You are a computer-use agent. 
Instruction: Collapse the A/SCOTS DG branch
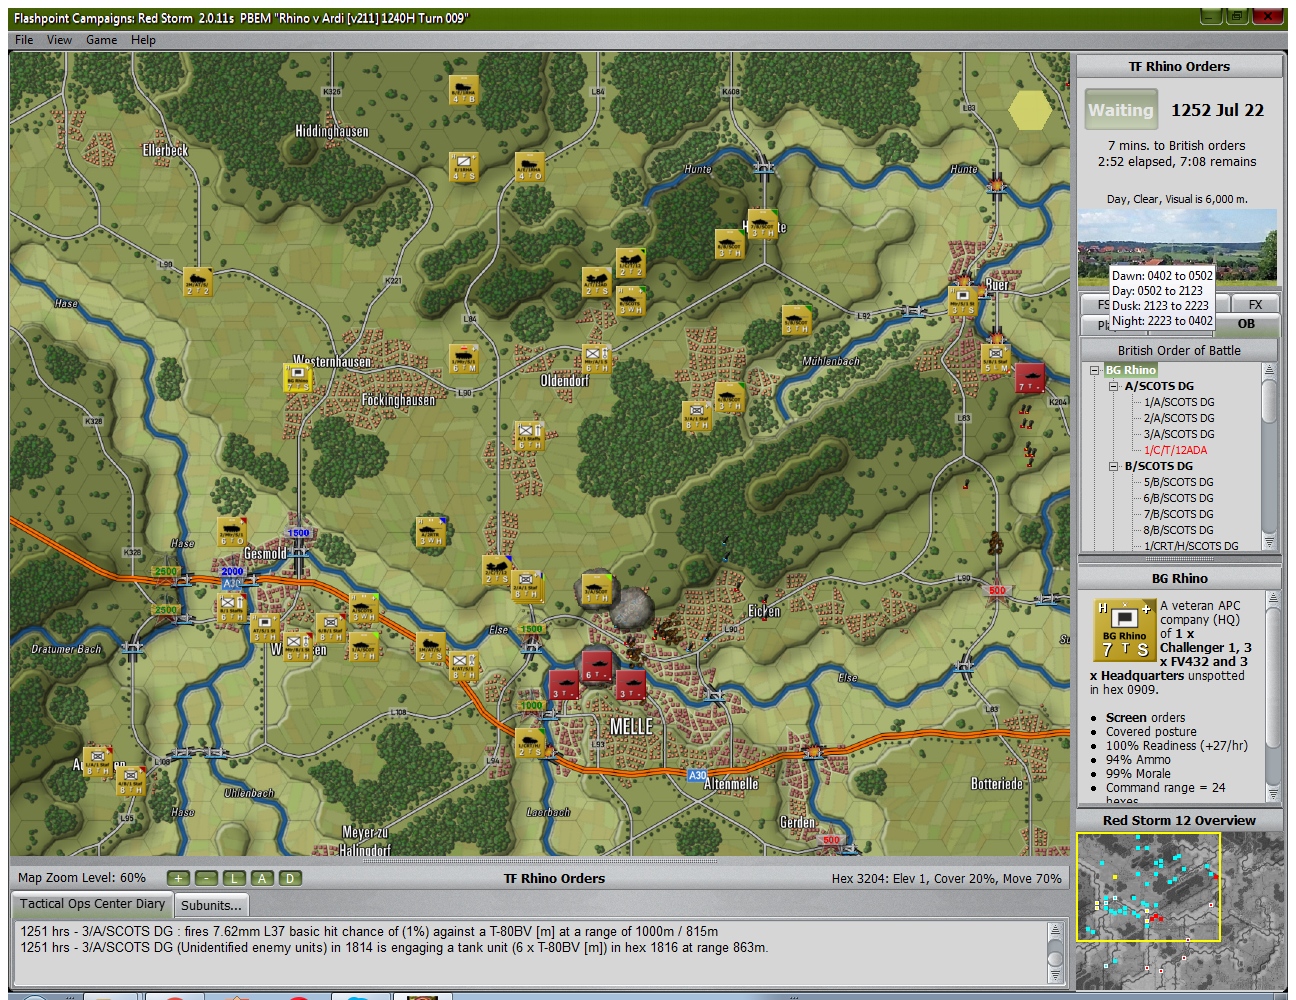tap(1113, 386)
